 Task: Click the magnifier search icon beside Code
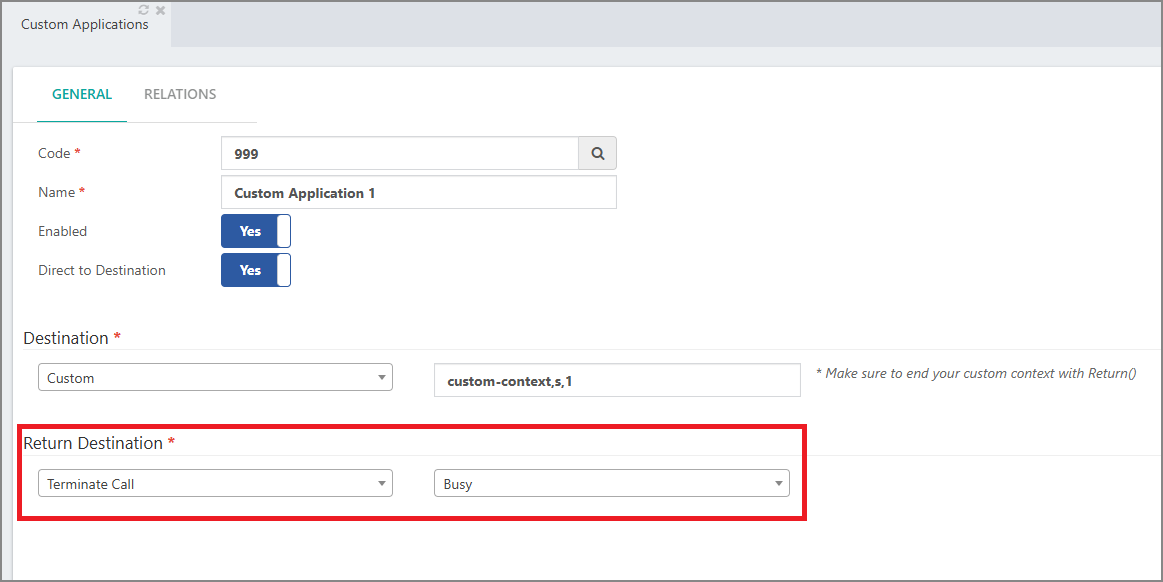pyautogui.click(x=597, y=153)
